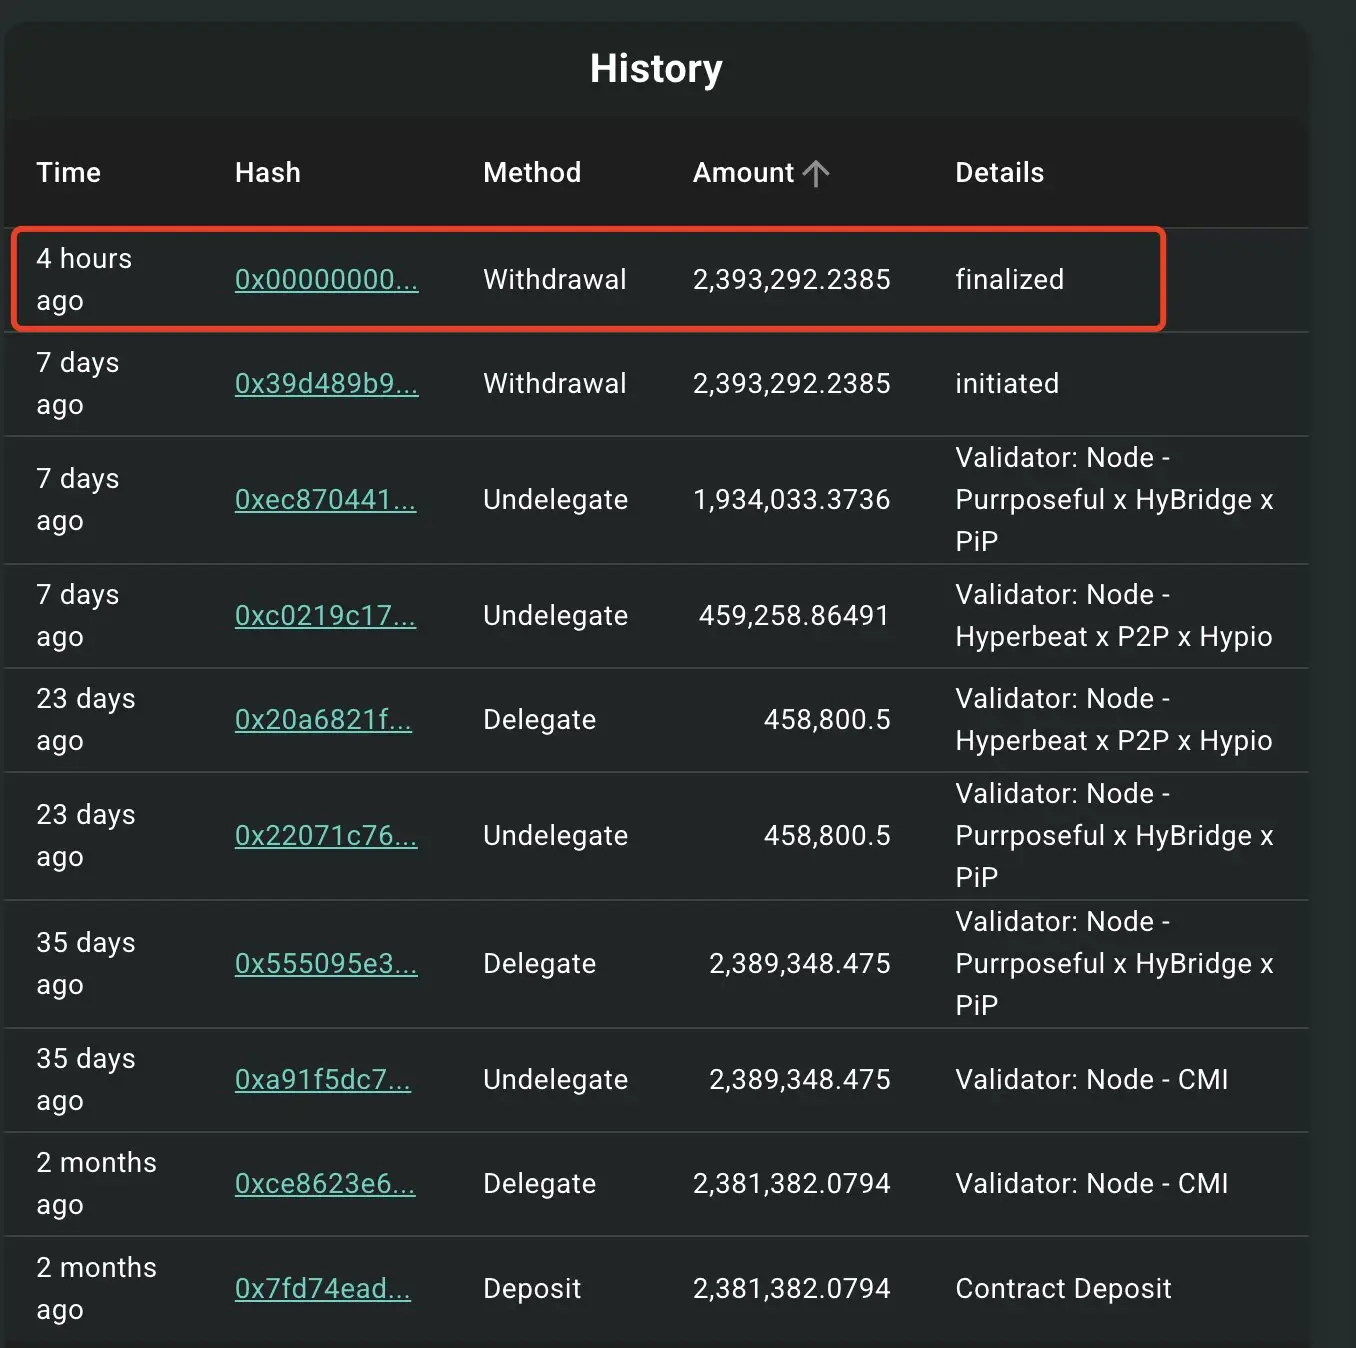Screen dimensions: 1356x1348
Task: Click the Hash column header
Action: coord(267,173)
